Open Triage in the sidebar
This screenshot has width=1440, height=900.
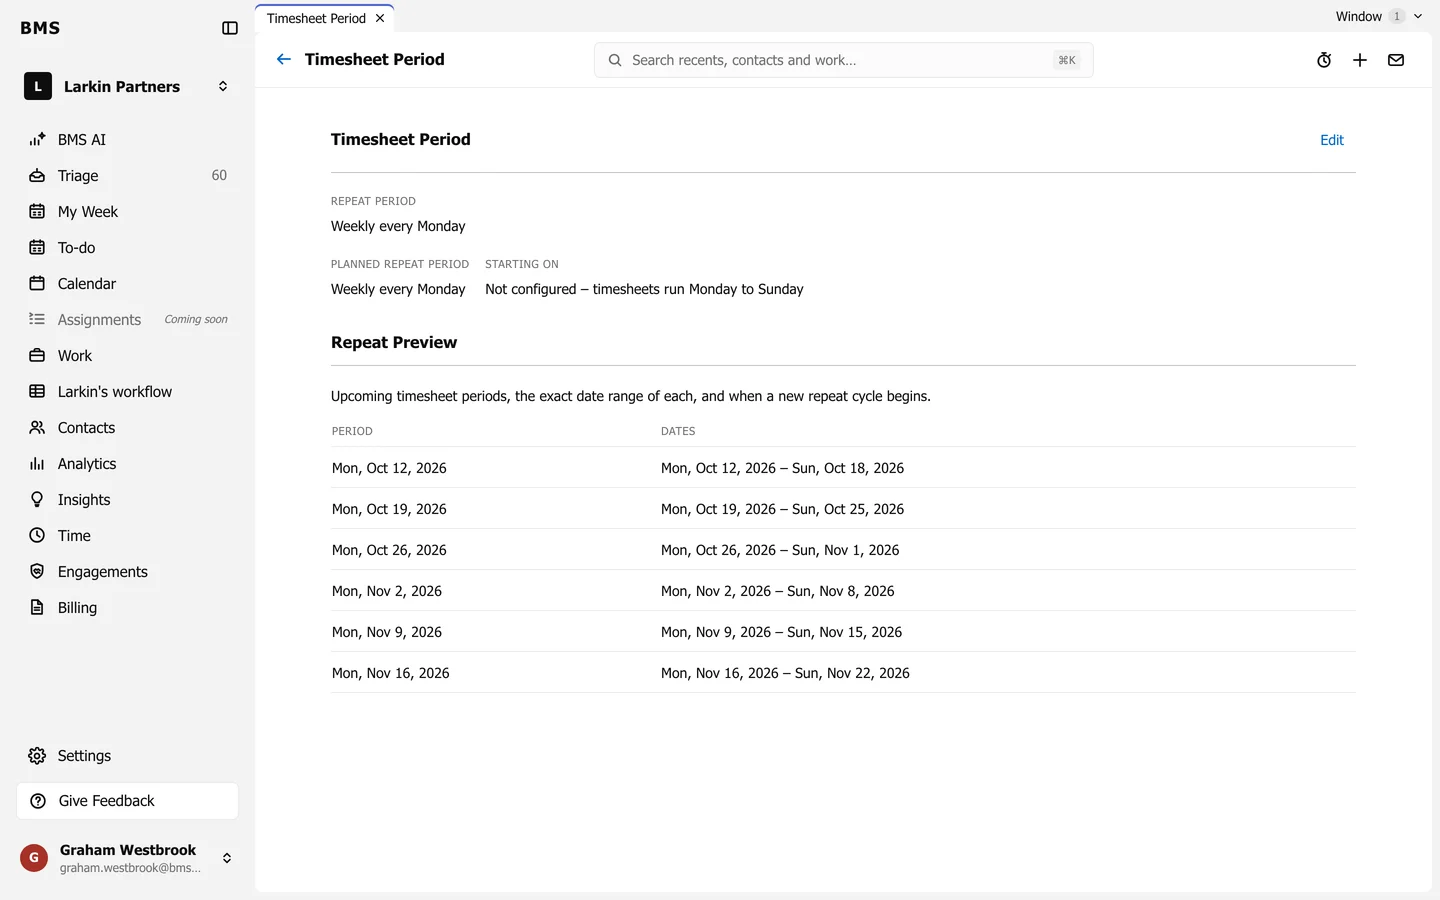128,176
